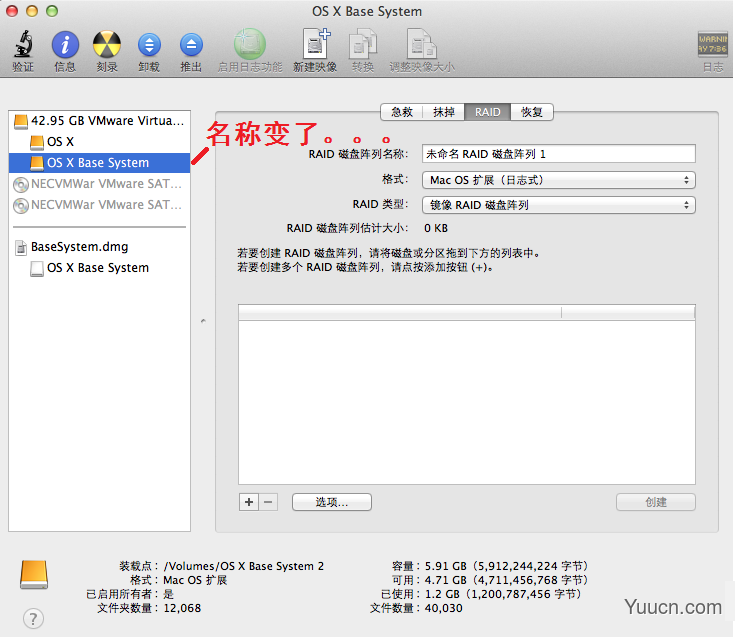This screenshot has height=637, width=735.
Task: Select the first NECVMWar VMware SATA drive
Action: coord(99,184)
